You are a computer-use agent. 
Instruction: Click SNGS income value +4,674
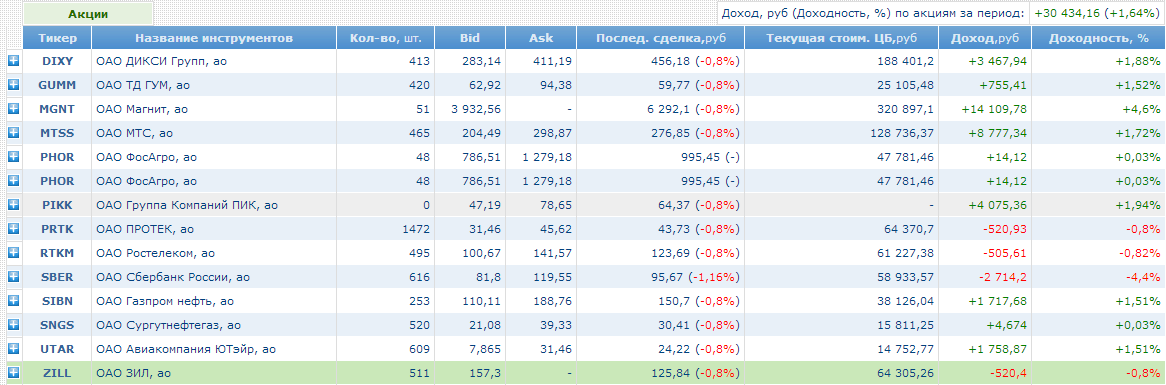(1006, 325)
